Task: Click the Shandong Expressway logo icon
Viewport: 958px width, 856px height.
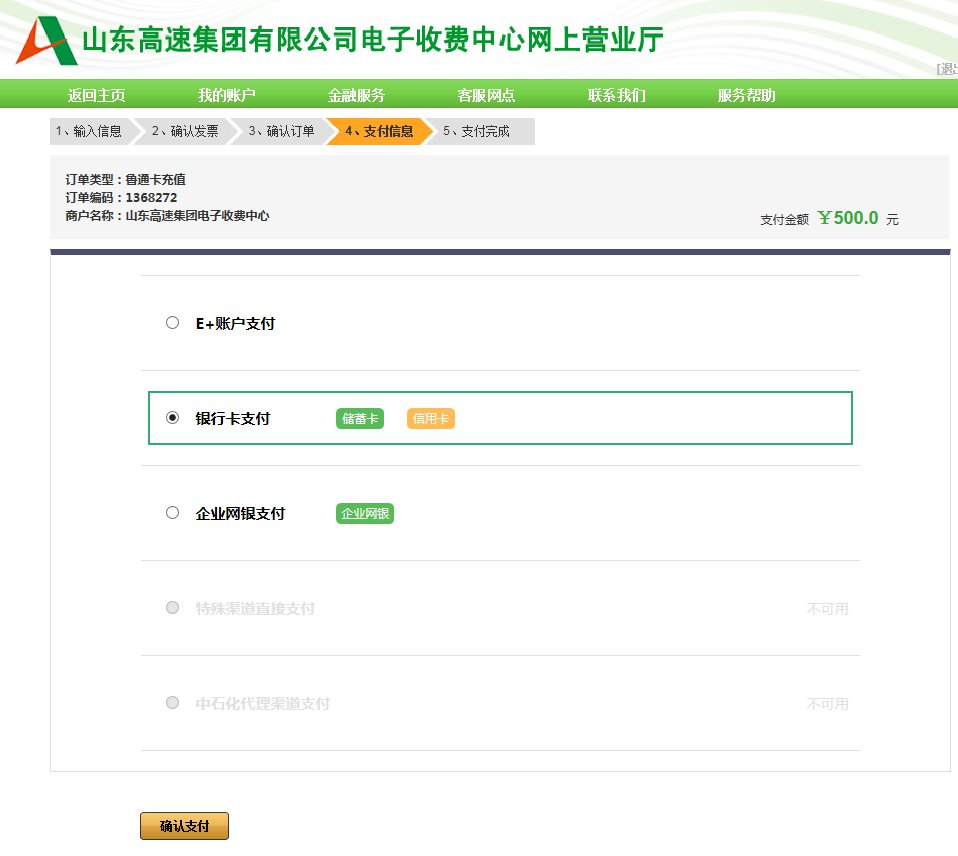Action: [x=46, y=40]
